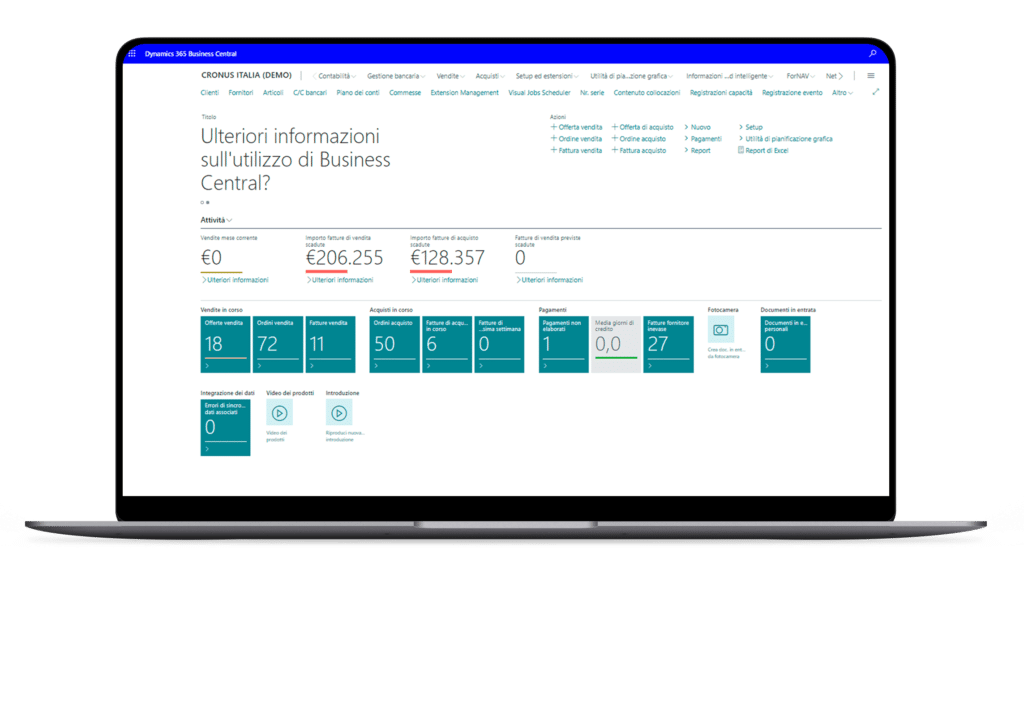
Task: Expand the Contabilità menu dropdown
Action: coord(336,76)
